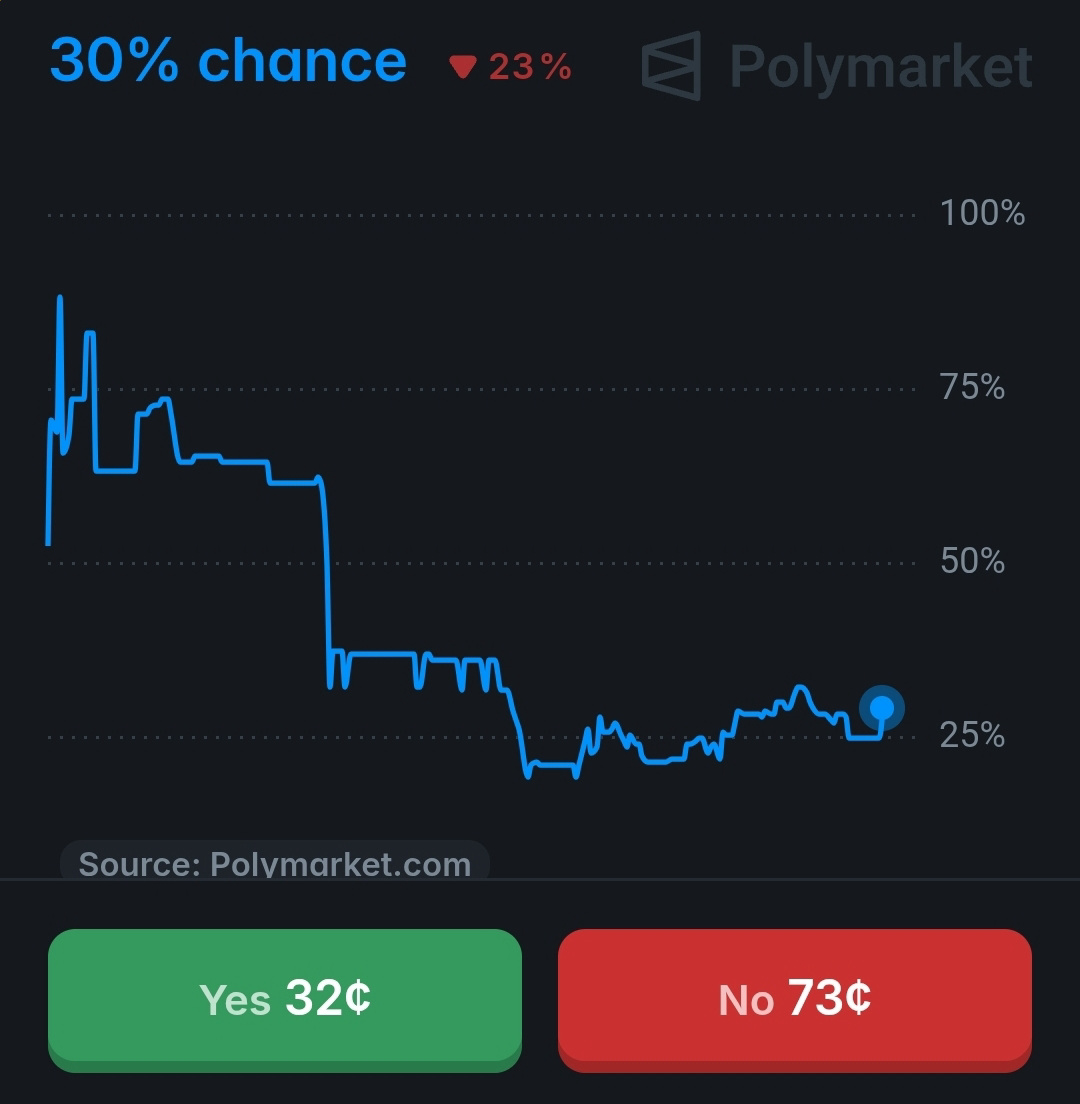Click the red down-triangle change indicator
Screen dimensions: 1080x1104
tap(463, 67)
